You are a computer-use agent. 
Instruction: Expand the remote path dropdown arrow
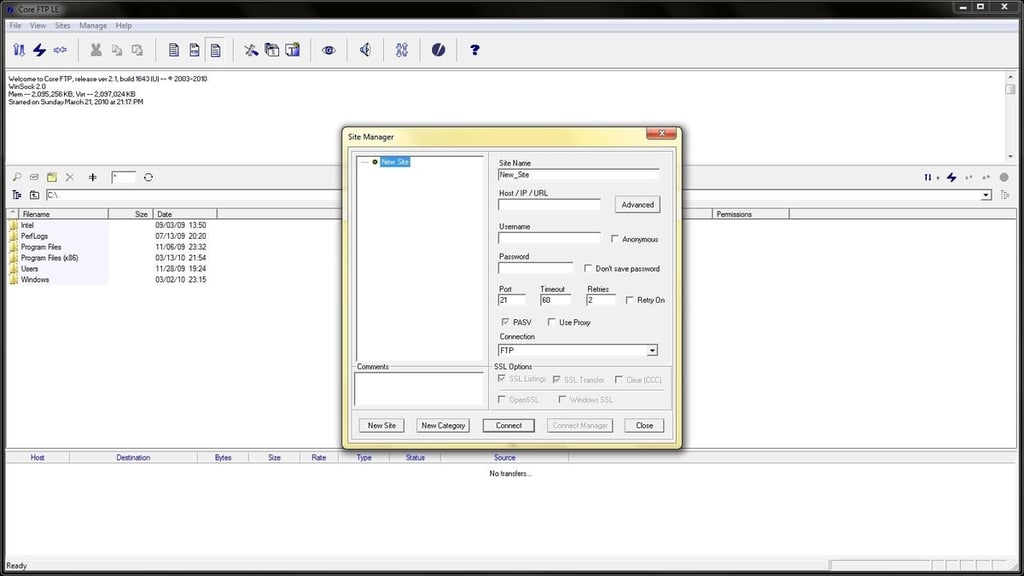tap(986, 195)
